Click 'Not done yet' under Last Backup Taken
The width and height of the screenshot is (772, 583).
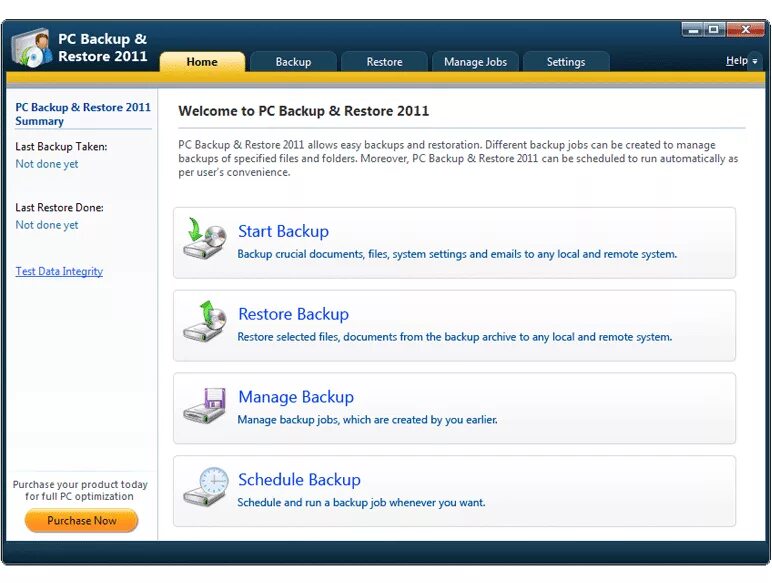click(x=47, y=164)
